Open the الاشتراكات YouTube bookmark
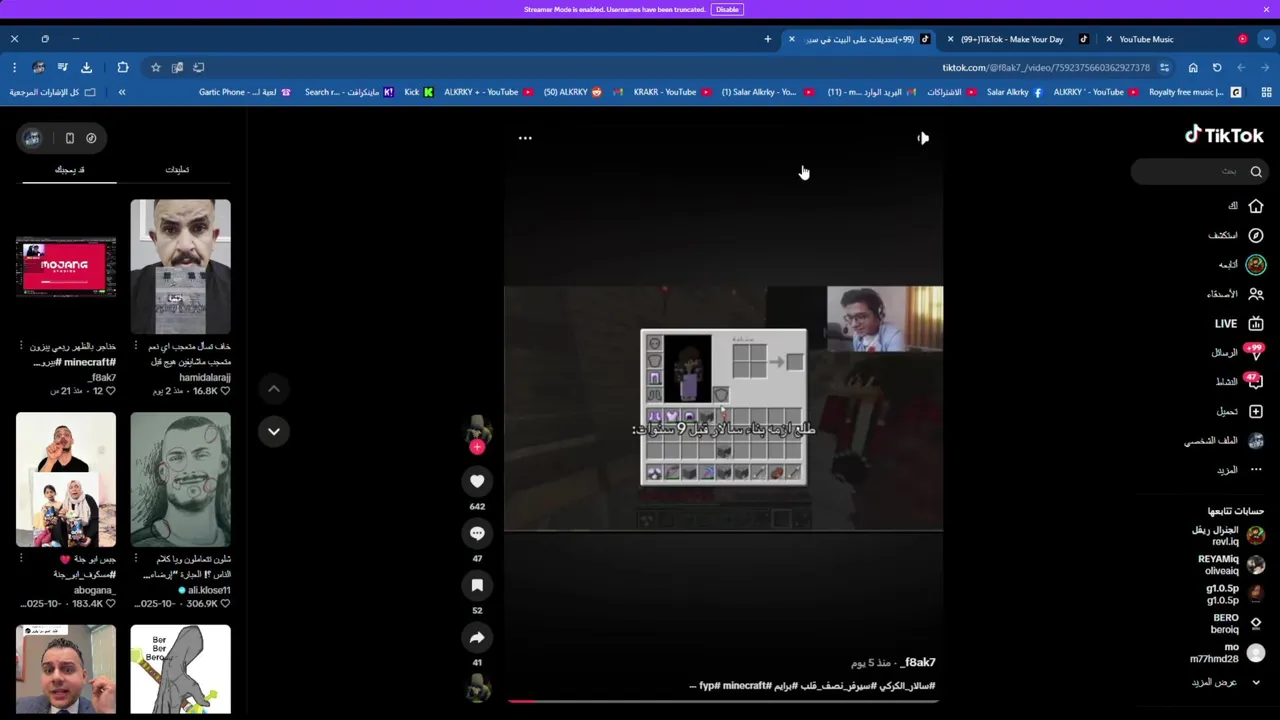This screenshot has height=720, width=1280. click(951, 92)
